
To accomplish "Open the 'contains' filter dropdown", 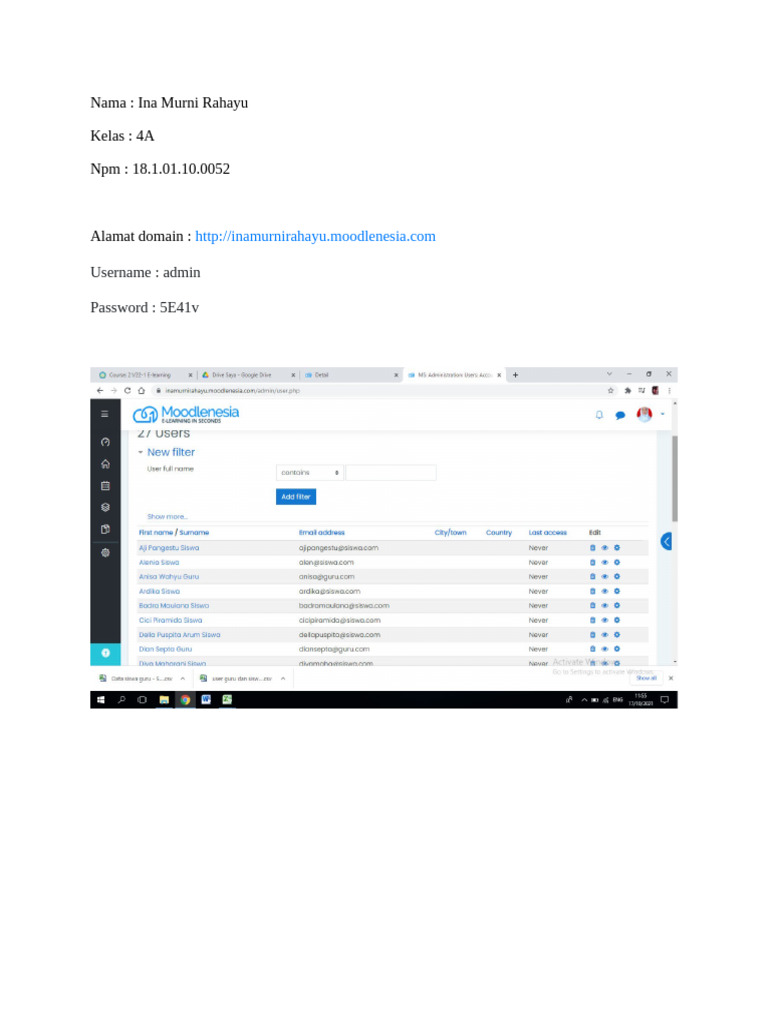I will click(x=310, y=472).
